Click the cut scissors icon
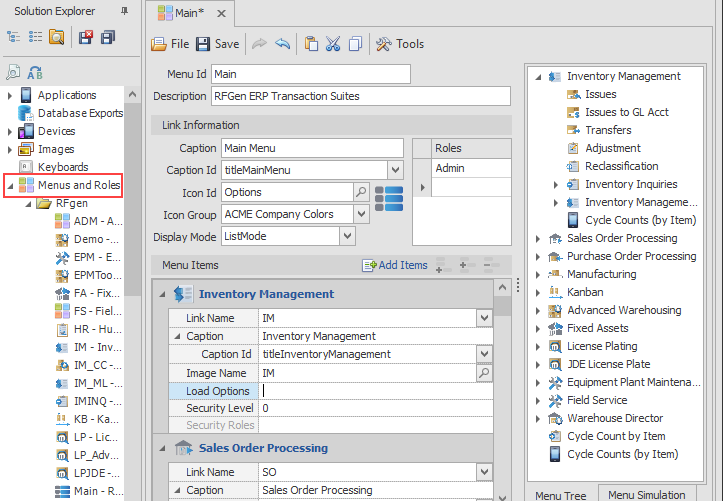Image resolution: width=723 pixels, height=501 pixels. click(x=333, y=44)
